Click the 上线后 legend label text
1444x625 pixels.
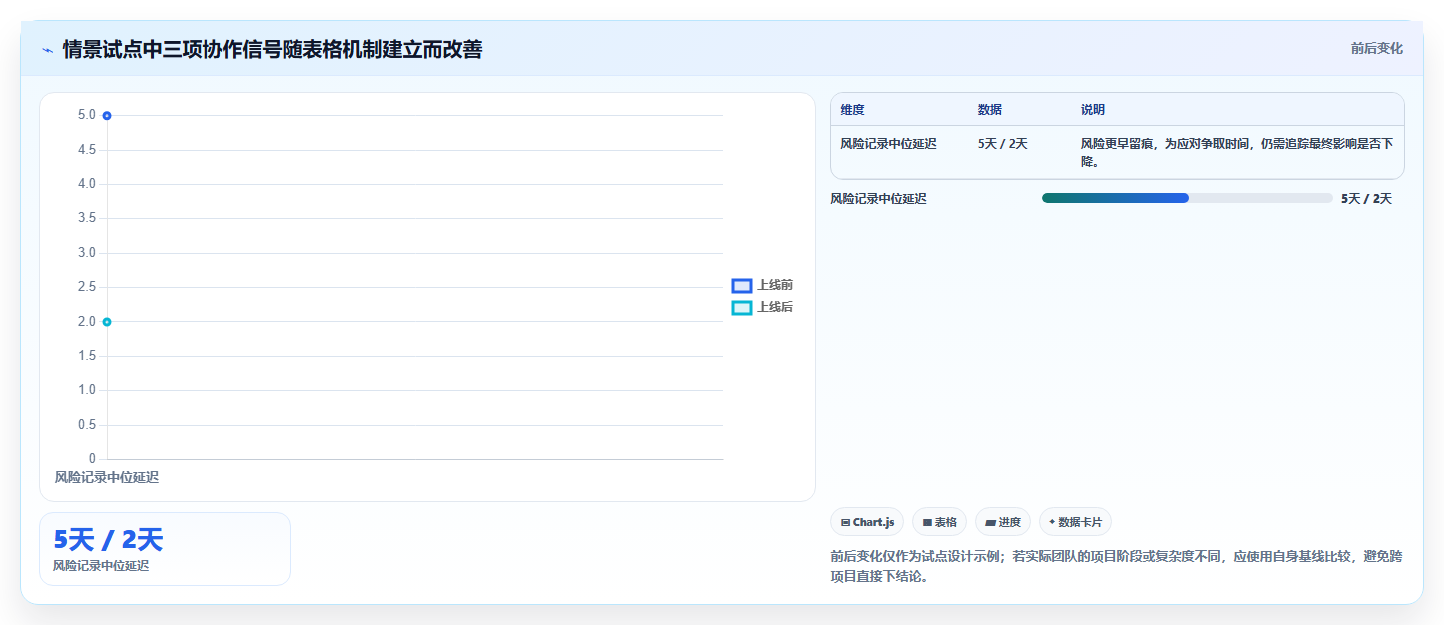775,308
